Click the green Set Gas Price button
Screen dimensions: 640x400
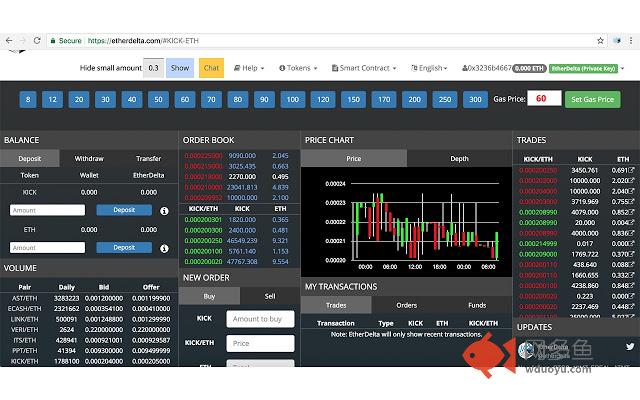coord(592,99)
